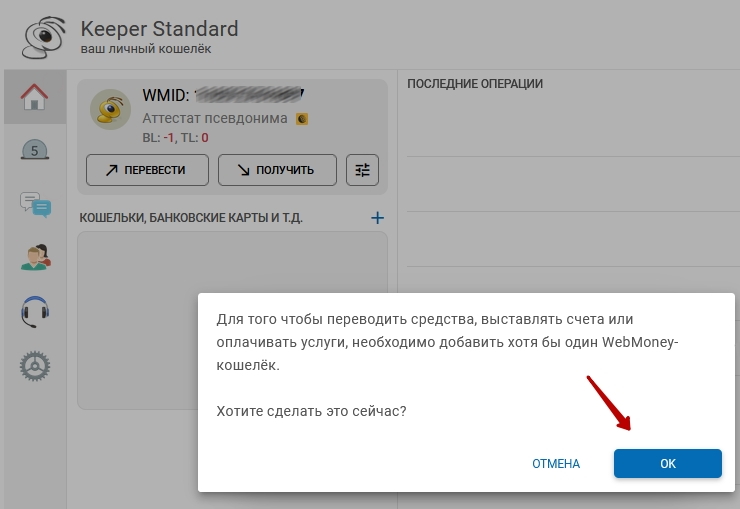Click the yellow ant profile avatar

tap(110, 109)
